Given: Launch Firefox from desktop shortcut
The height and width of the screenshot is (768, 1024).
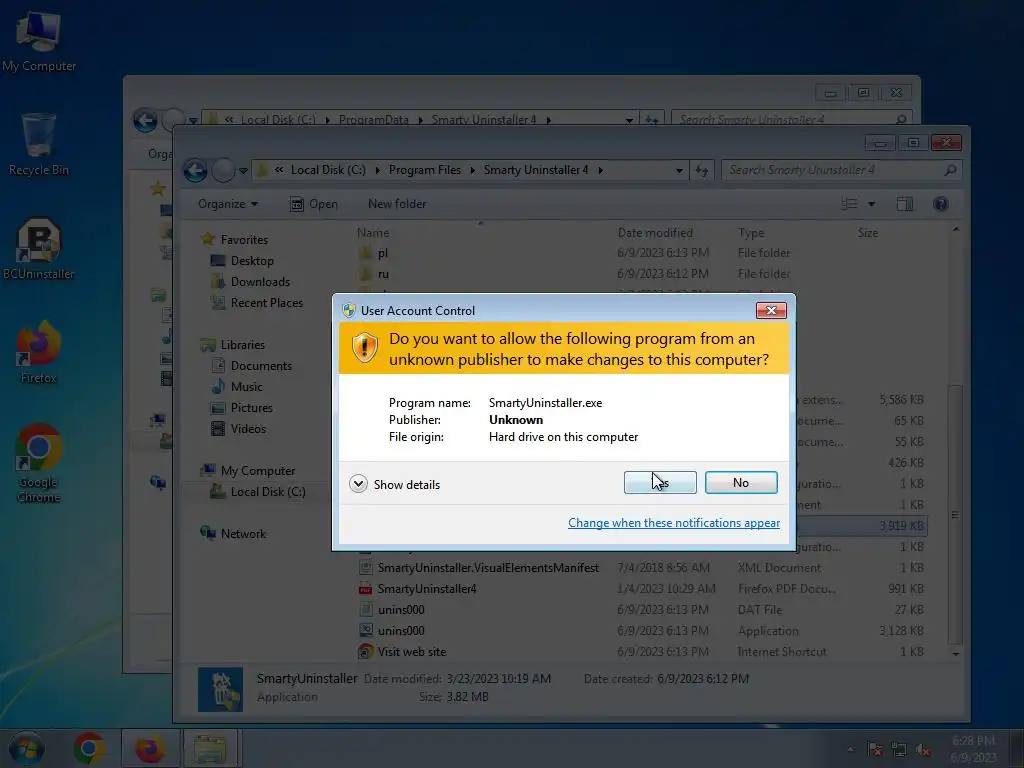Looking at the screenshot, I should (x=39, y=353).
